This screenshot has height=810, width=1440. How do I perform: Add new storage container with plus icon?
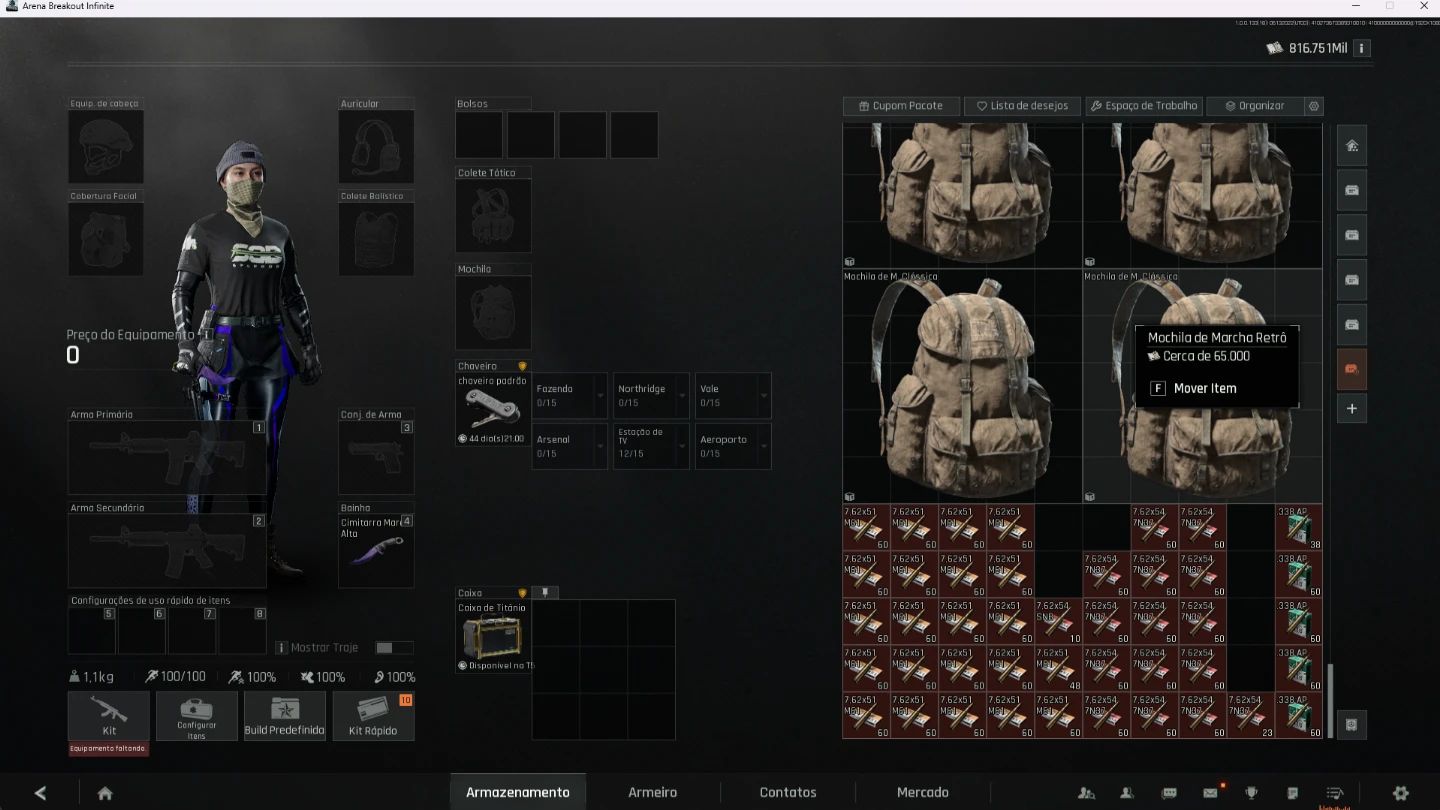1352,408
